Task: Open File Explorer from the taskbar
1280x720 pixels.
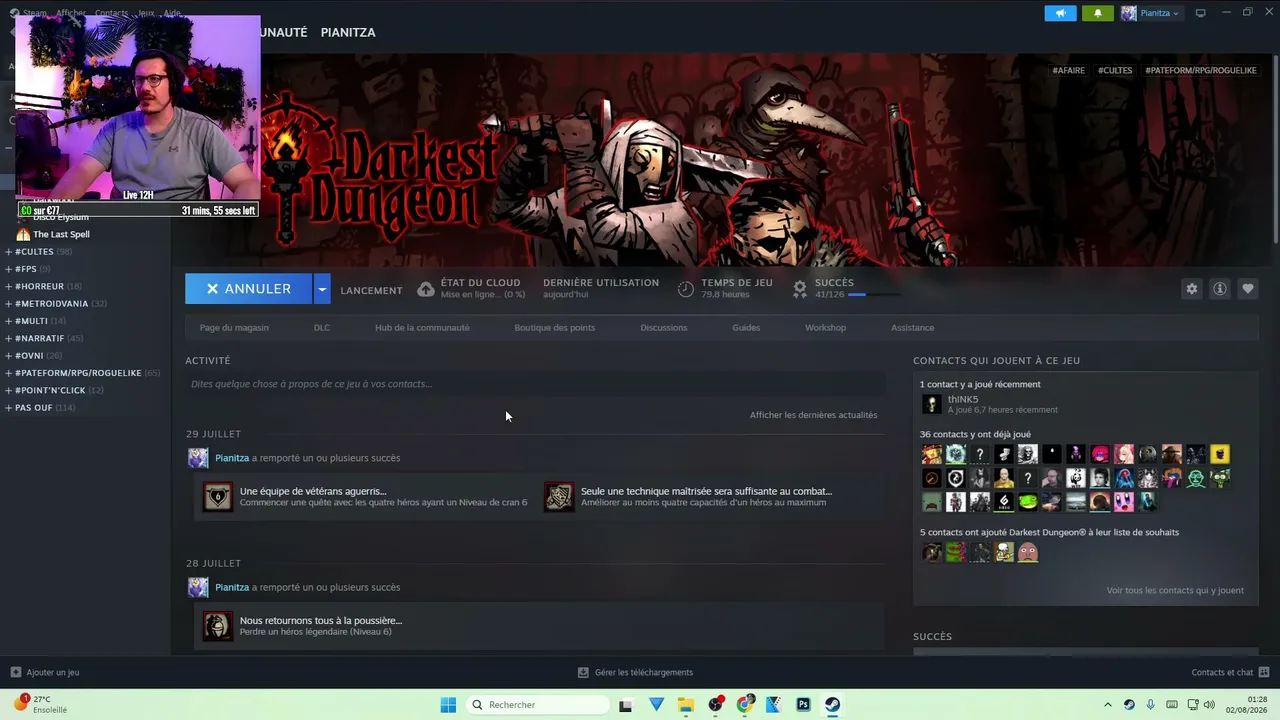Action: pos(686,705)
